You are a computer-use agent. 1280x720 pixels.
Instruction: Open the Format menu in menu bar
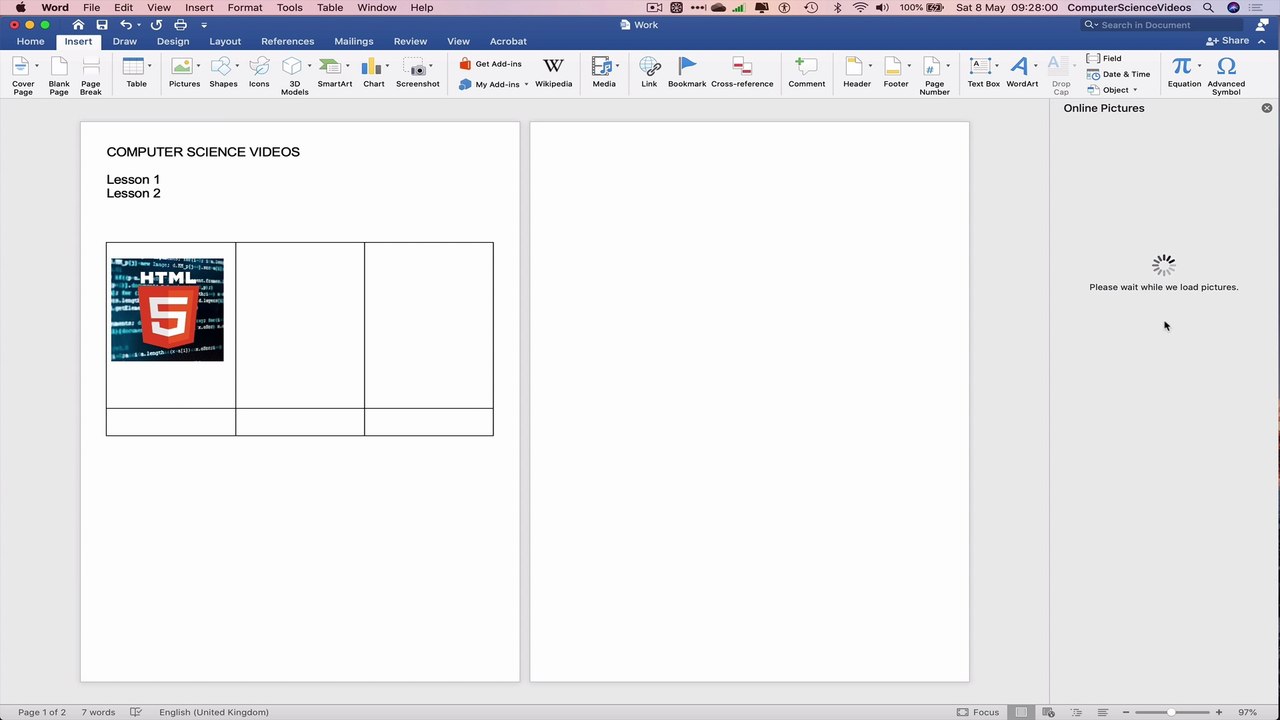click(x=245, y=7)
